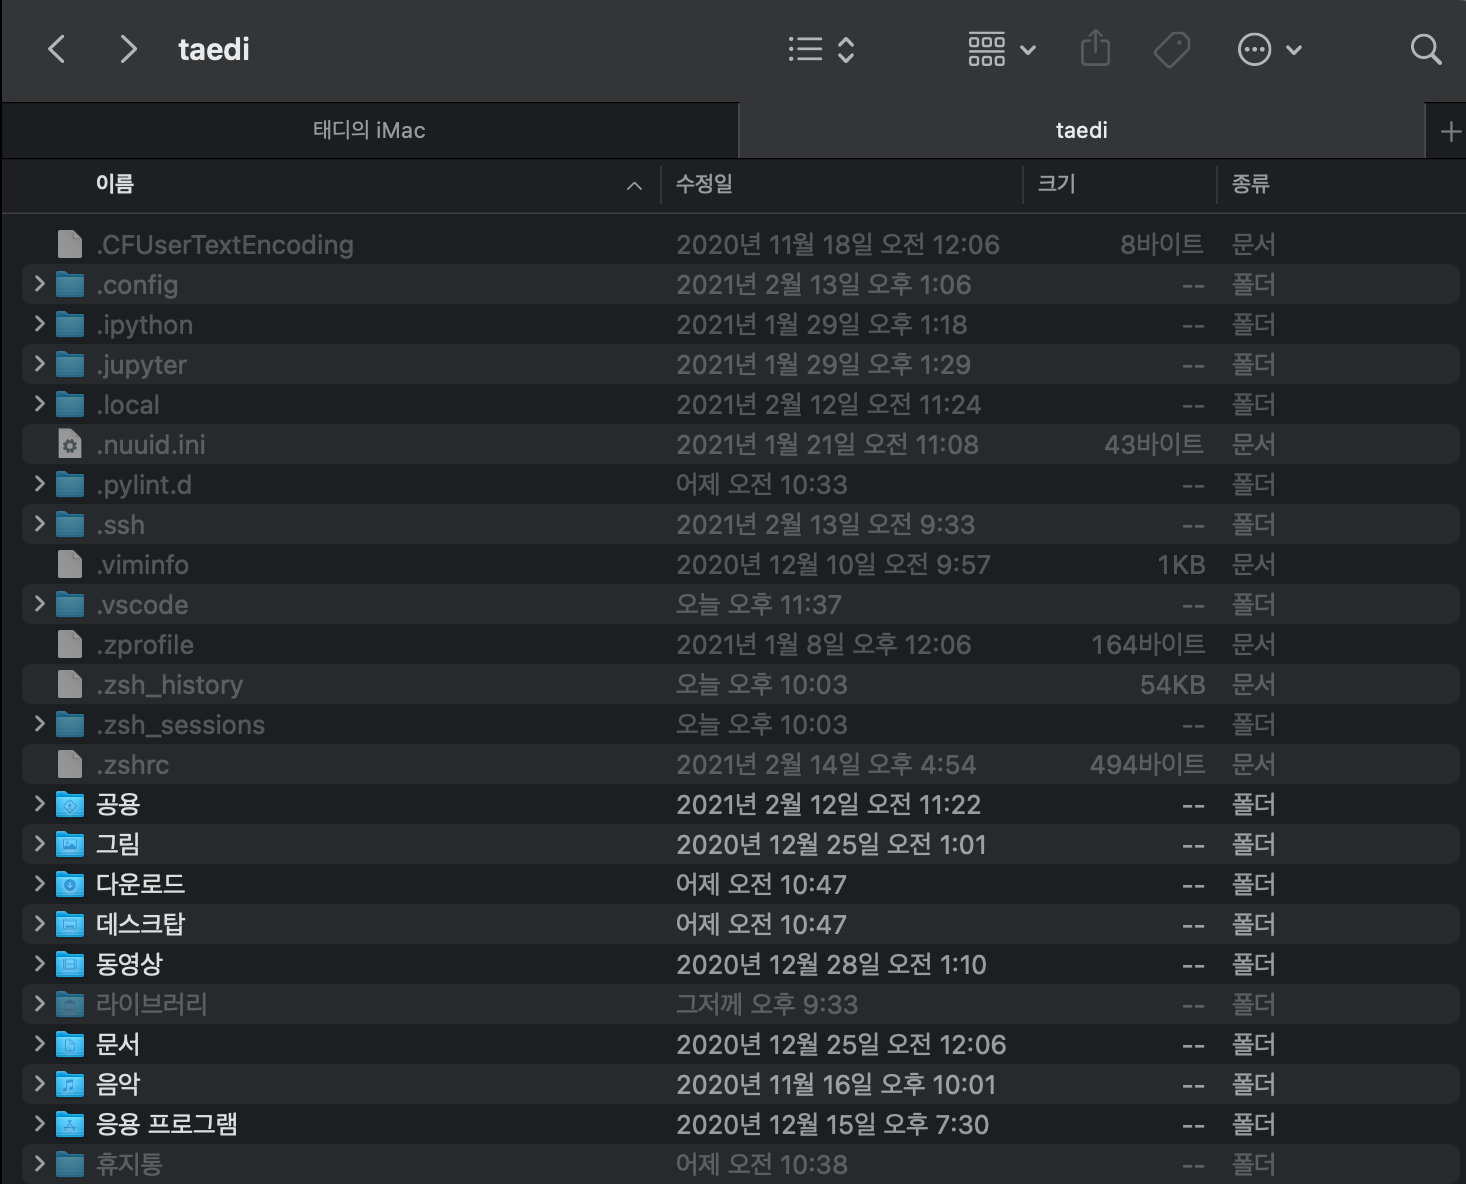This screenshot has height=1184, width=1466.
Task: Expand the .vscode folder disclosure triangle
Action: 37,604
